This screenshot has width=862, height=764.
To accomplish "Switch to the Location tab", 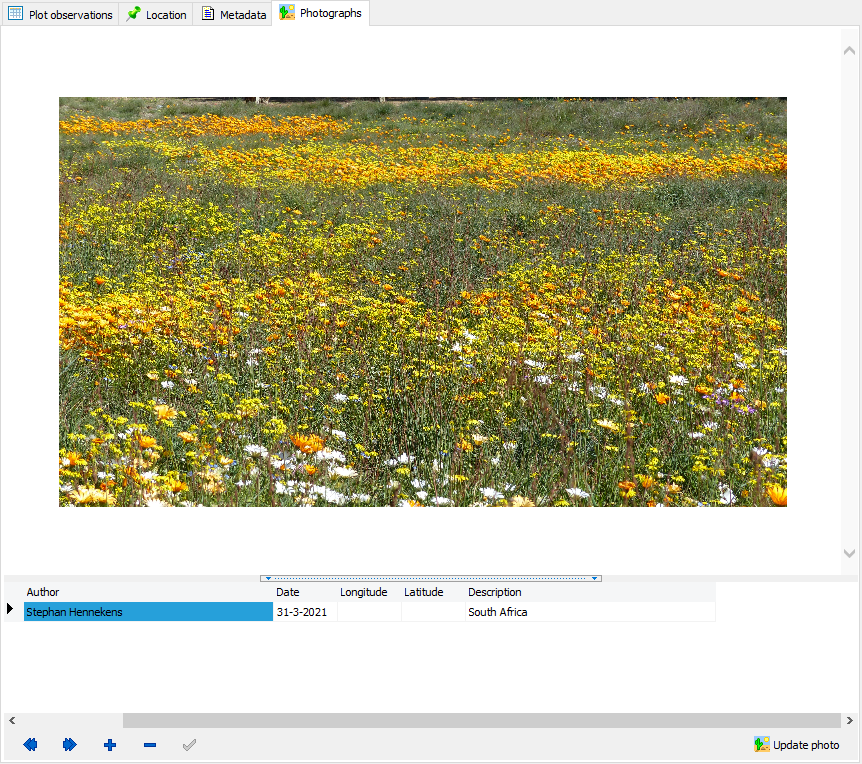I will (157, 14).
